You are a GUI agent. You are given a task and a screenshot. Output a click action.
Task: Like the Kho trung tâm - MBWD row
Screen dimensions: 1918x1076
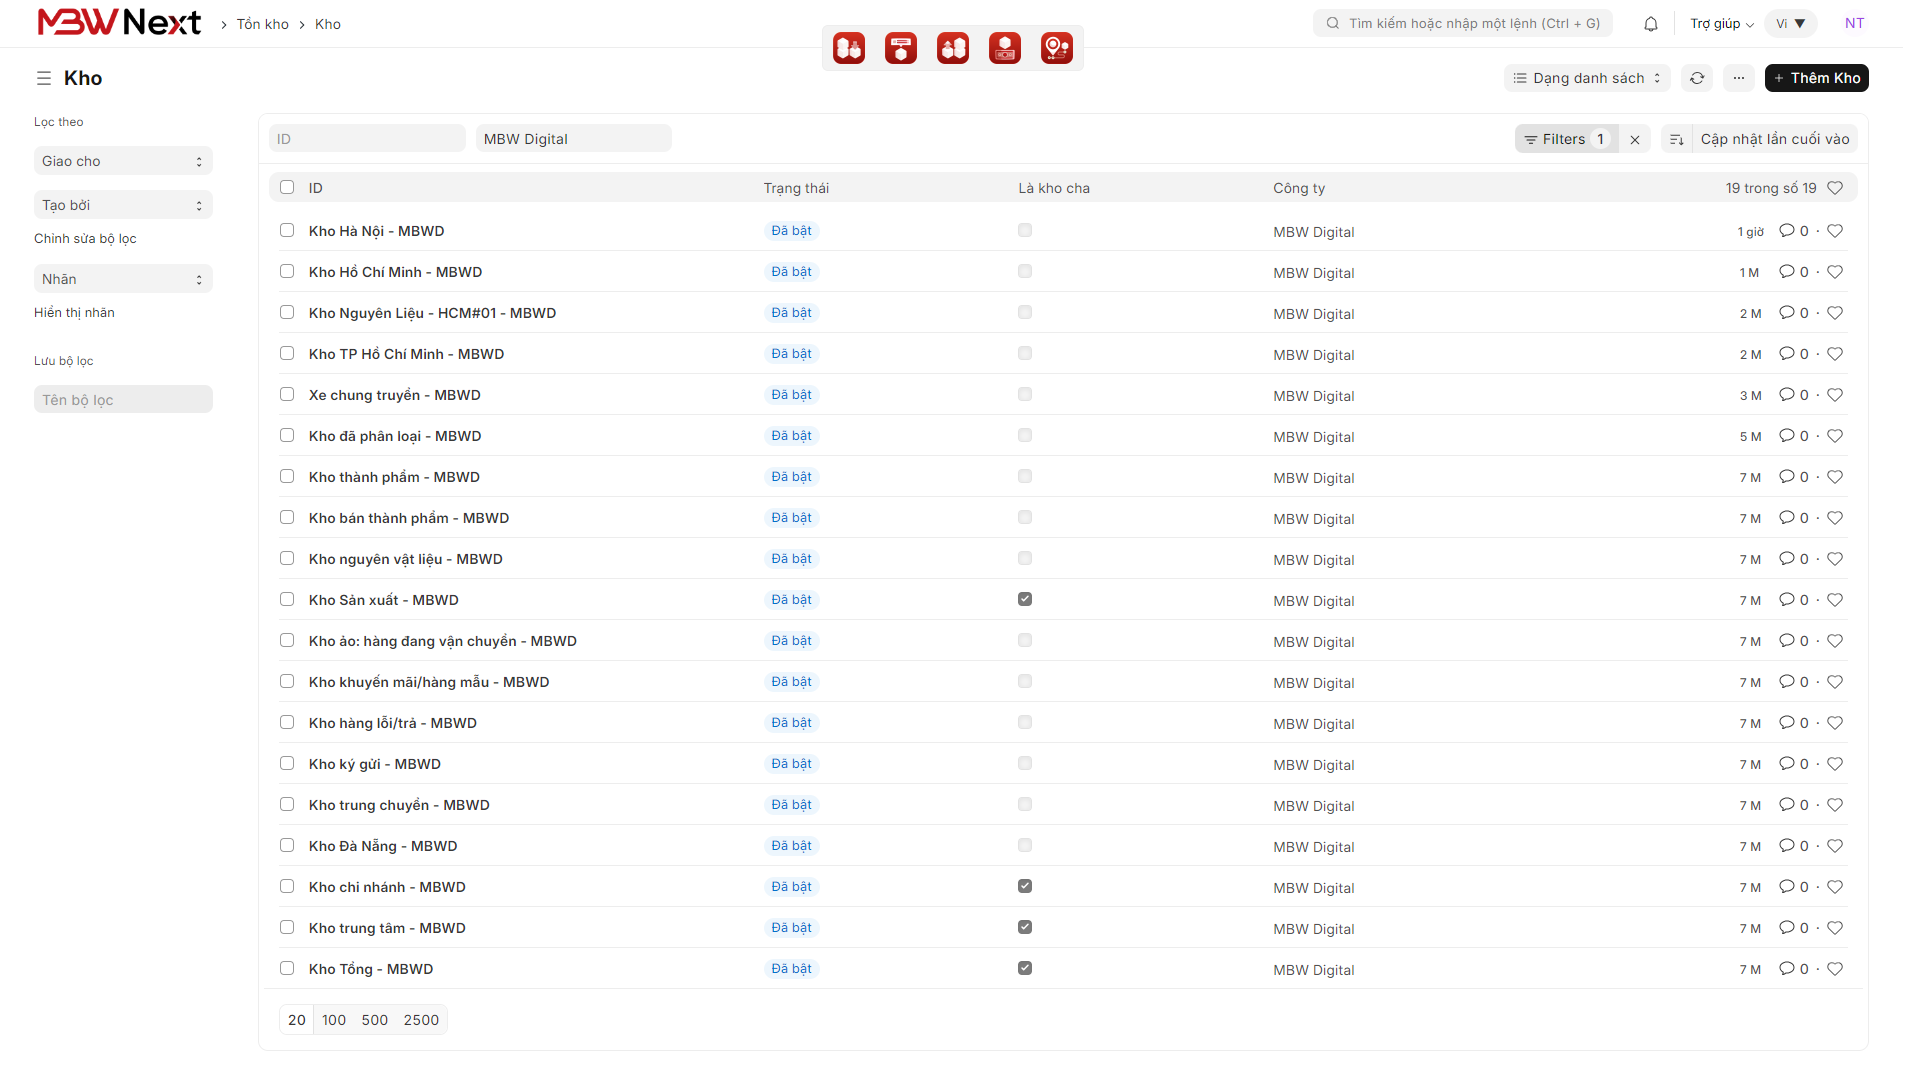point(1835,928)
